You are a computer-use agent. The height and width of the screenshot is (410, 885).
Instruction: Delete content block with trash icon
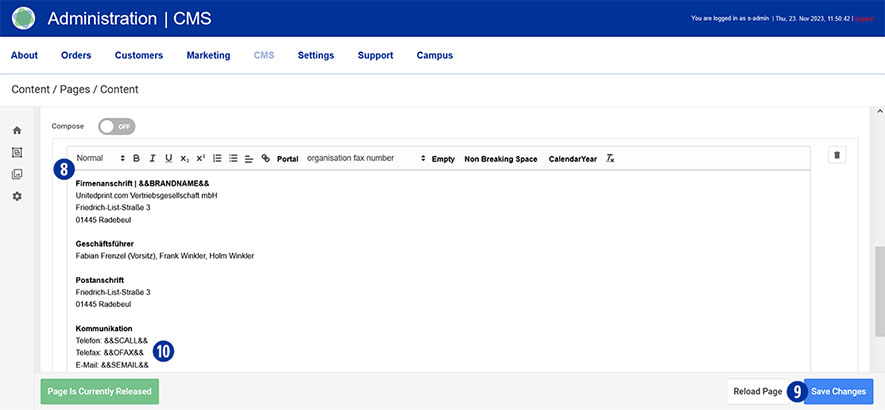[x=838, y=155]
